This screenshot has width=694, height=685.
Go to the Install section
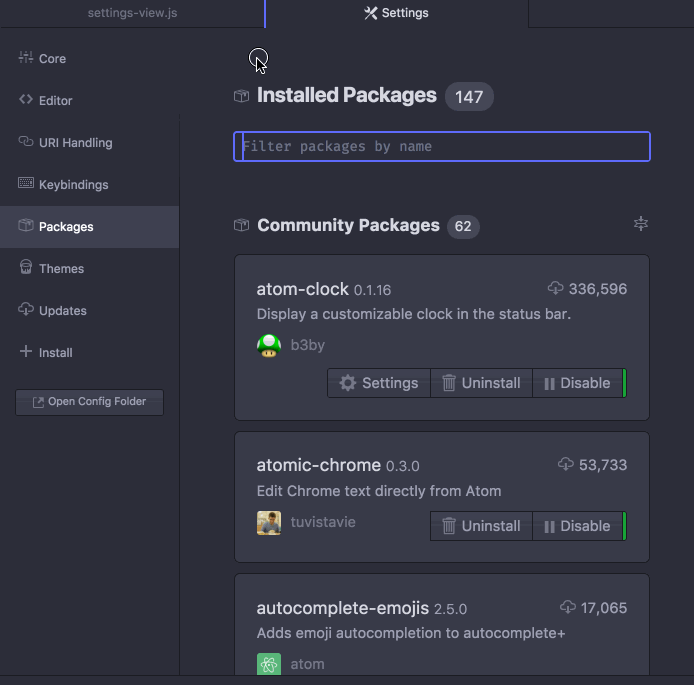89,353
